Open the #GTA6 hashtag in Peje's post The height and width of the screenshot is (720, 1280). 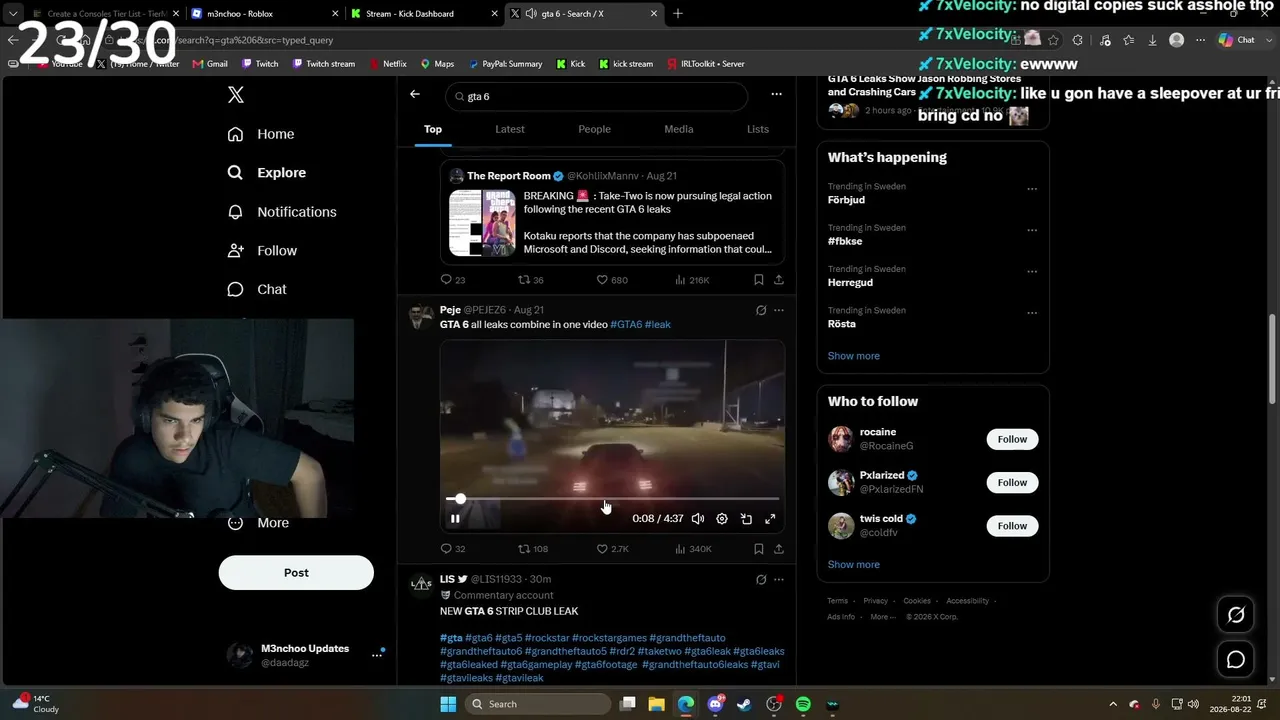(x=626, y=325)
